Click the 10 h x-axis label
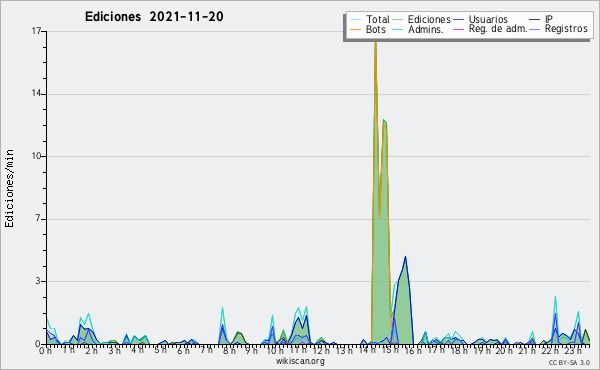Image resolution: width=600 pixels, height=370 pixels. pos(275,350)
